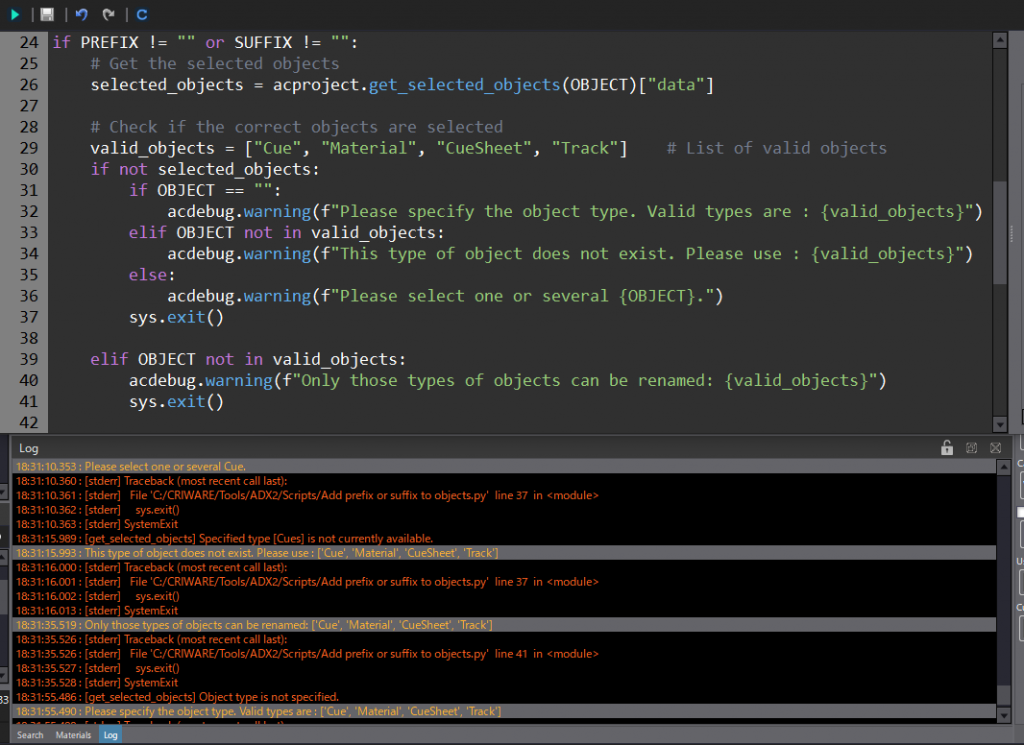The width and height of the screenshot is (1024, 745).
Task: Close the Log panel
Action: click(x=995, y=448)
